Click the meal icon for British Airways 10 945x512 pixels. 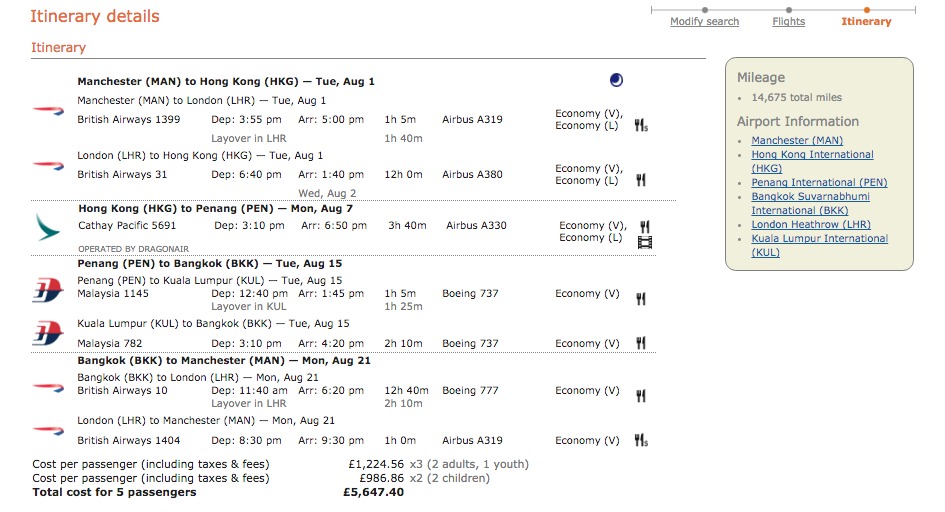pyautogui.click(x=641, y=396)
